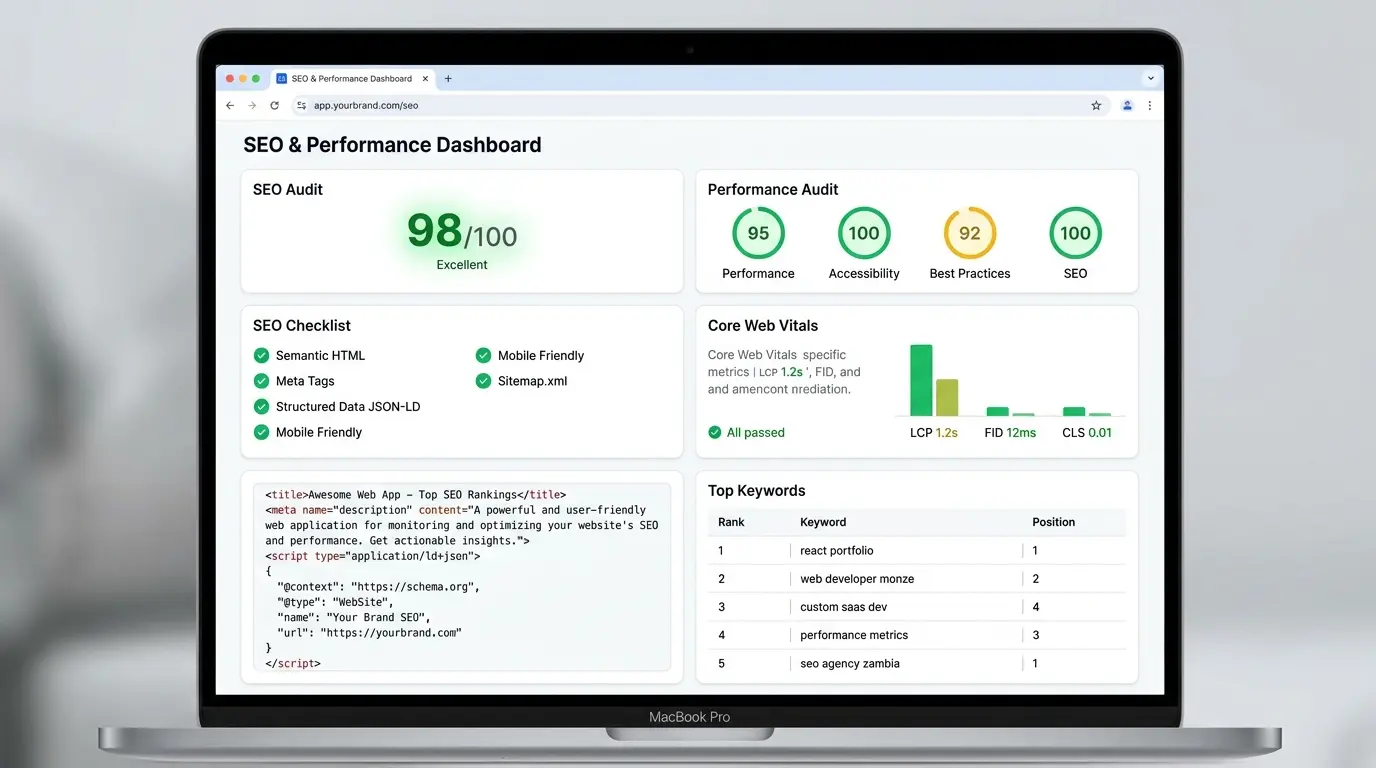The width and height of the screenshot is (1376, 768).
Task: Click the Rank column header
Action: tap(731, 522)
